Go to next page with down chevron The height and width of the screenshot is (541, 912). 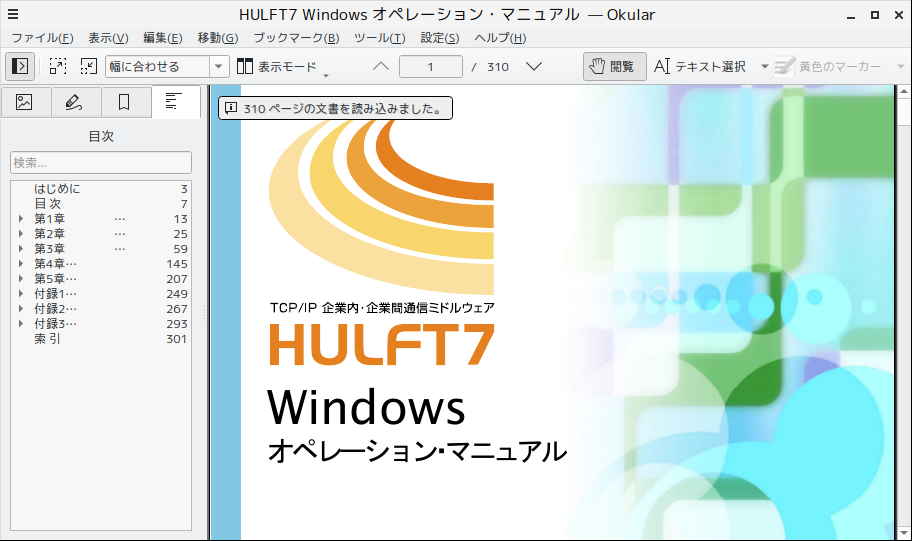tap(534, 66)
